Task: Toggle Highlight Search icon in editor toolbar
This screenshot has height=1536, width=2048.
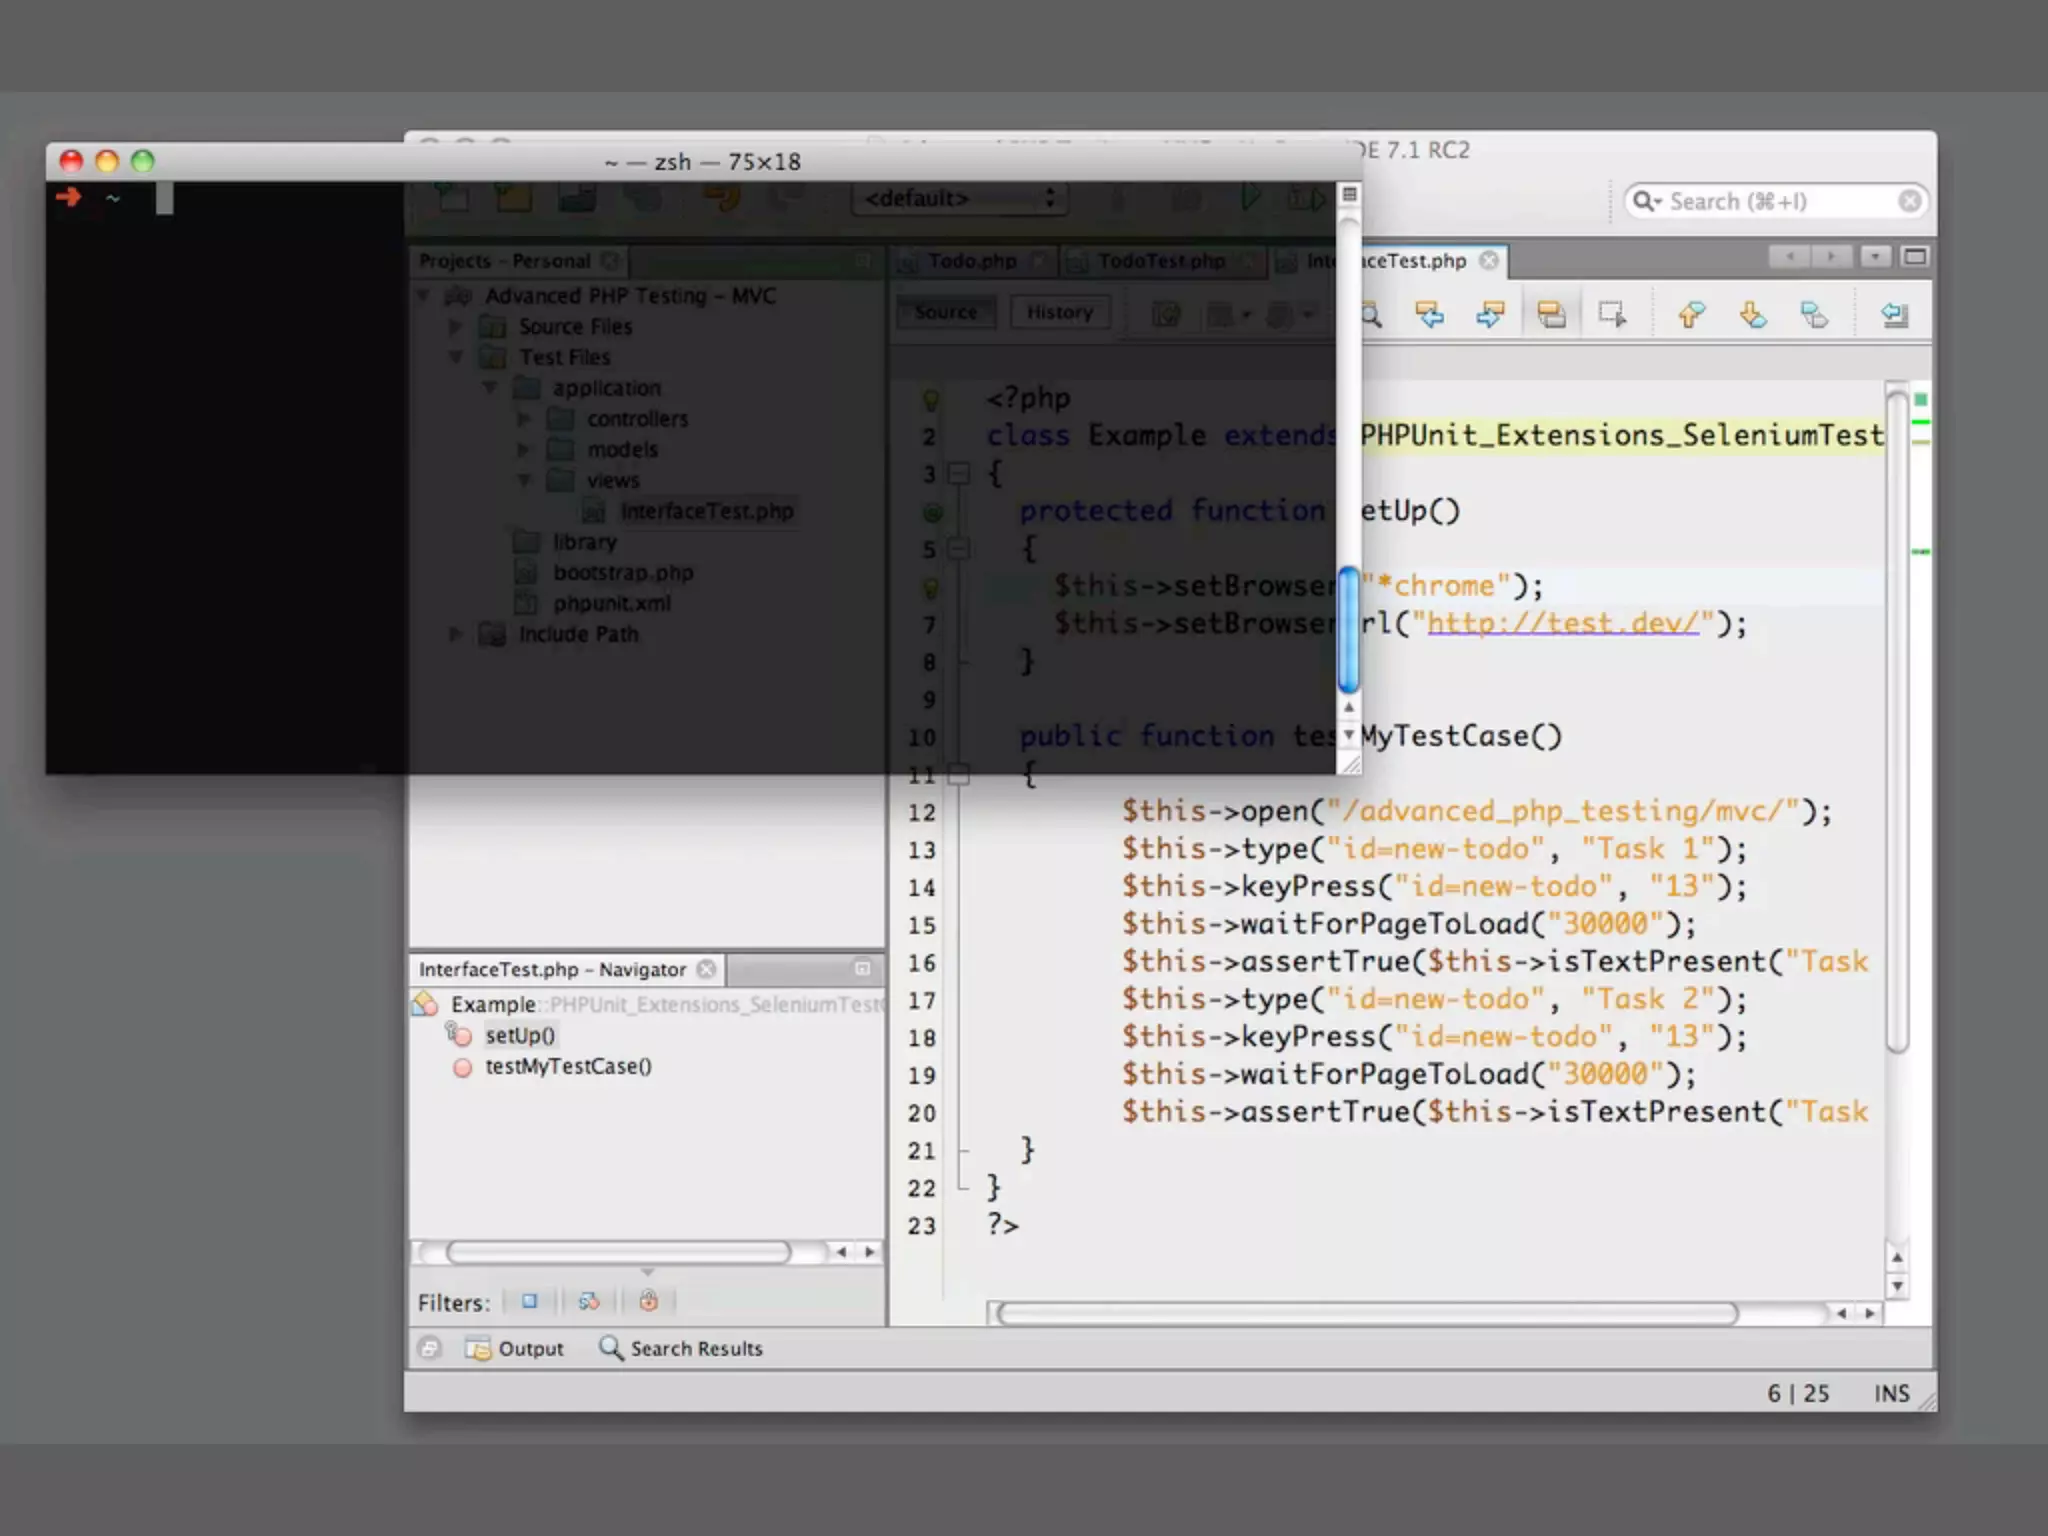Action: tap(1551, 315)
